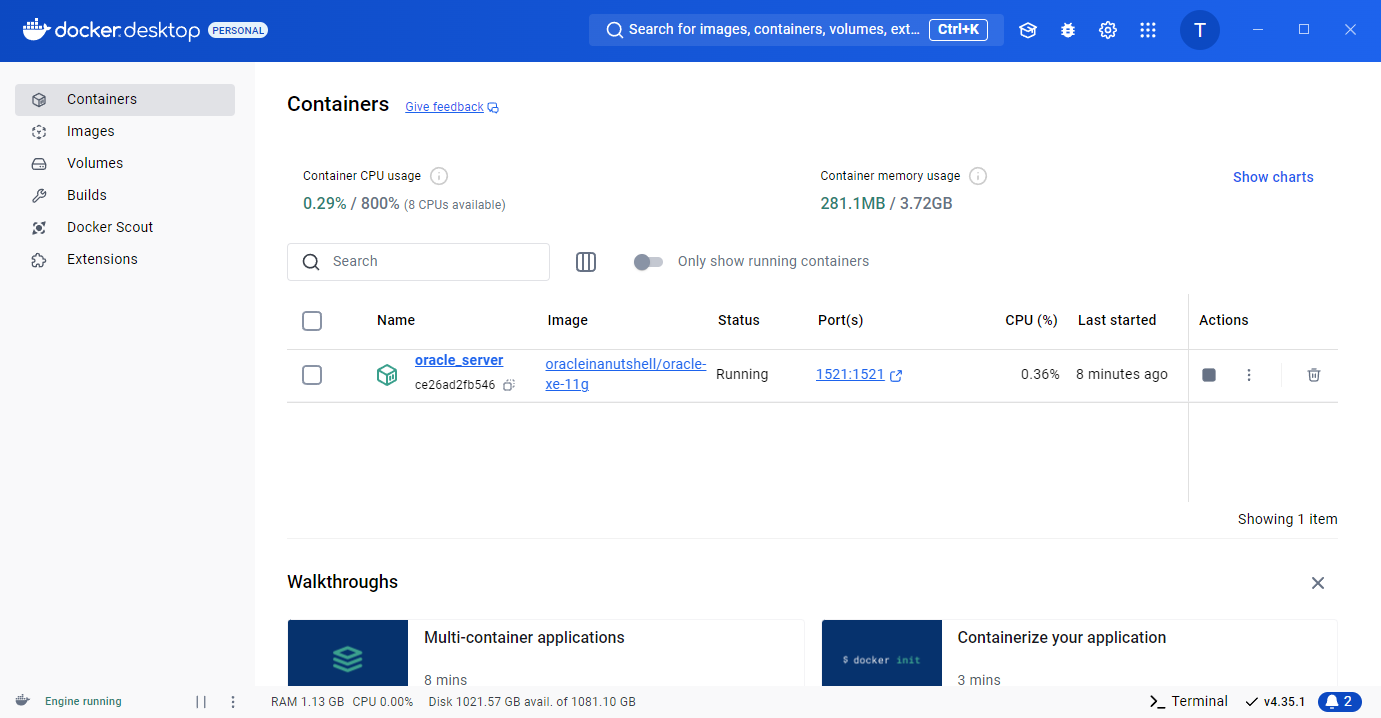Open Docker Scout in sidebar

[x=125, y=228]
